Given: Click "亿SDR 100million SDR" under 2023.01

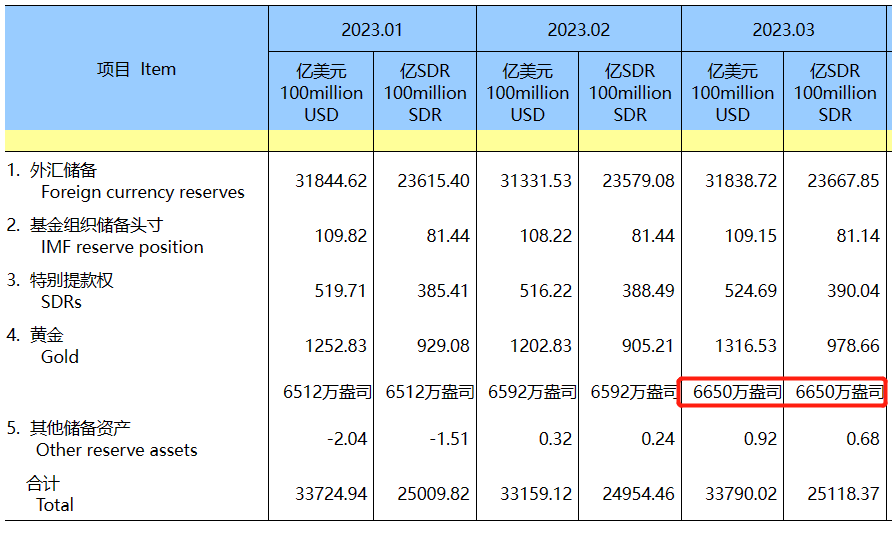Looking at the screenshot, I should coord(425,93).
